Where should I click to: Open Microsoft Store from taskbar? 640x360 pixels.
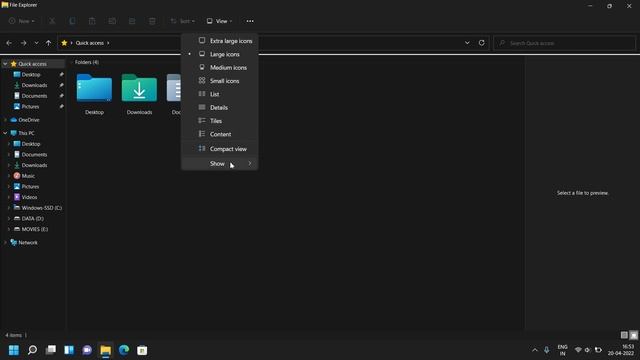tap(142, 350)
